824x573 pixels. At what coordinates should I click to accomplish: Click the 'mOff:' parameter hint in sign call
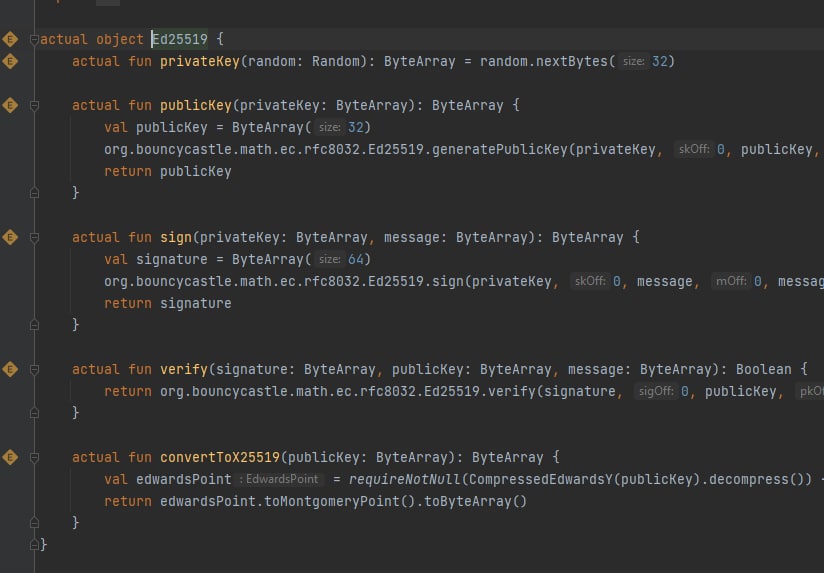(x=731, y=281)
